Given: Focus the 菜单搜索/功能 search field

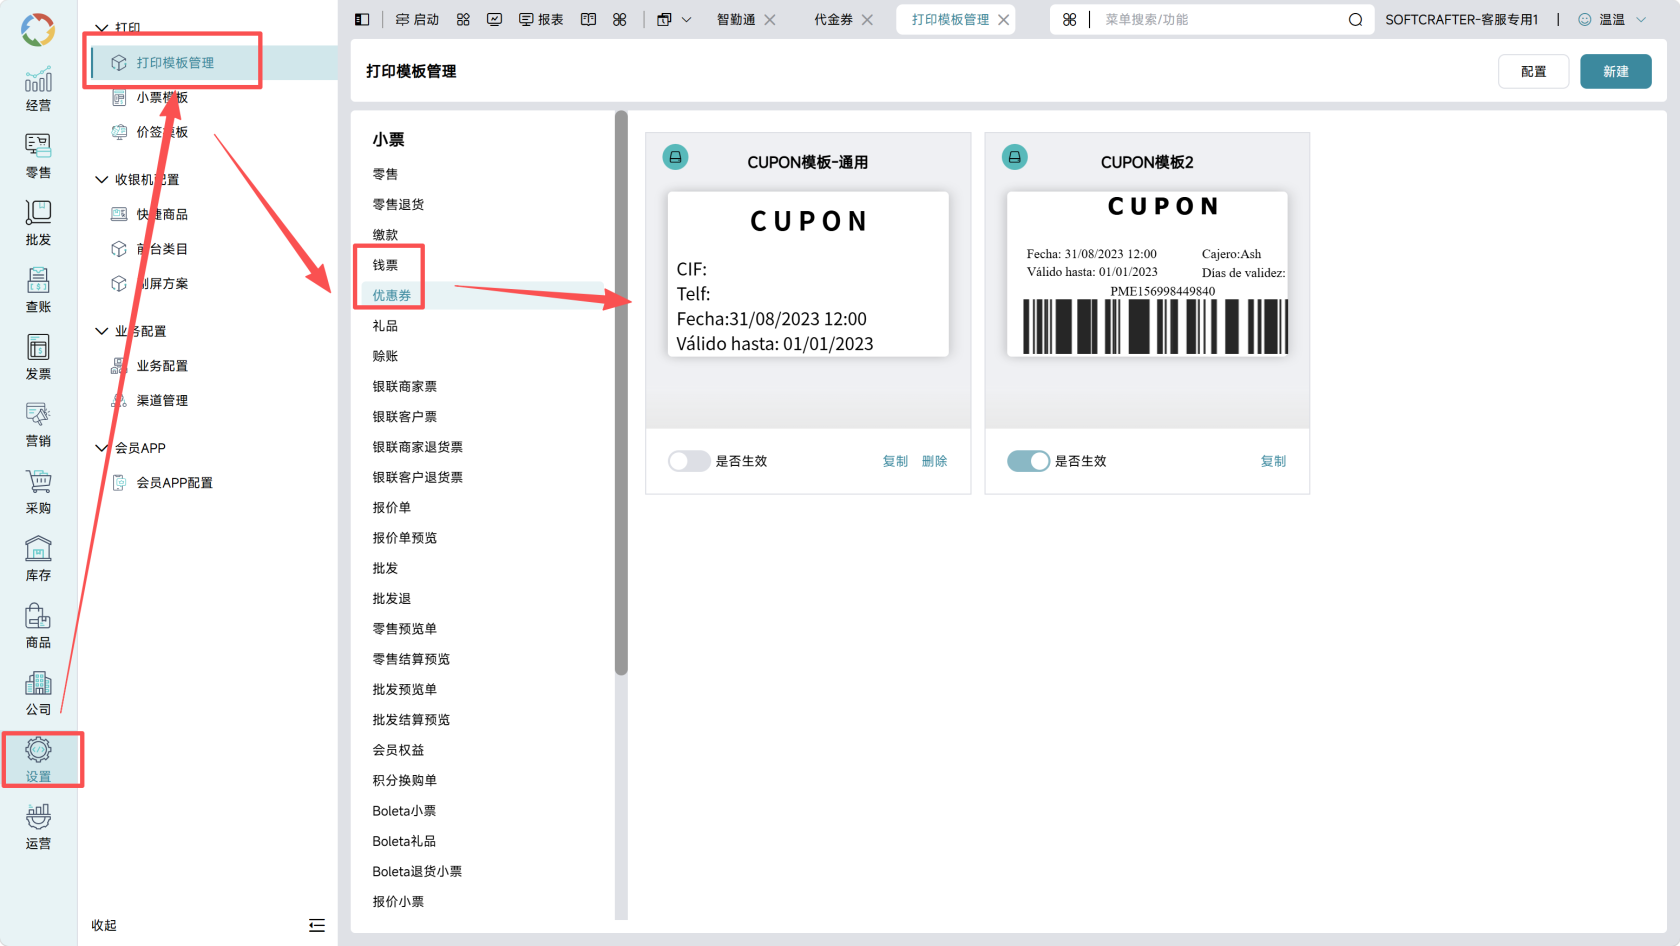Looking at the screenshot, I should click(x=1220, y=20).
